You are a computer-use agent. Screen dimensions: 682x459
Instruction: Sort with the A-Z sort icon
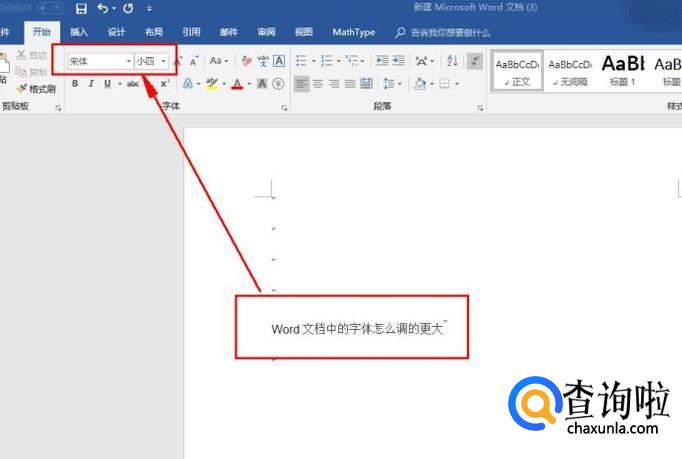(452, 61)
